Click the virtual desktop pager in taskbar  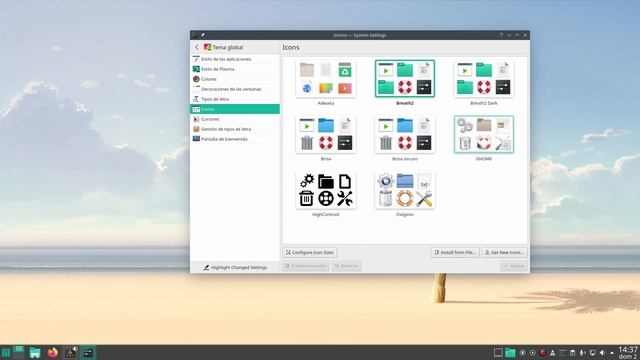[18, 353]
